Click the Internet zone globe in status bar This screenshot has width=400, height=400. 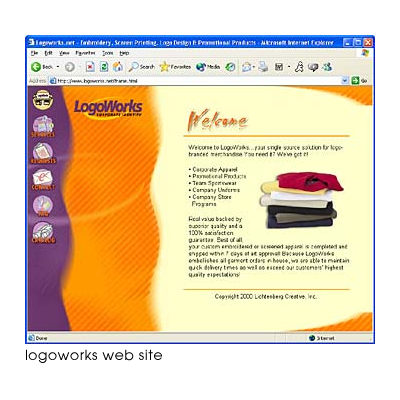[312, 338]
